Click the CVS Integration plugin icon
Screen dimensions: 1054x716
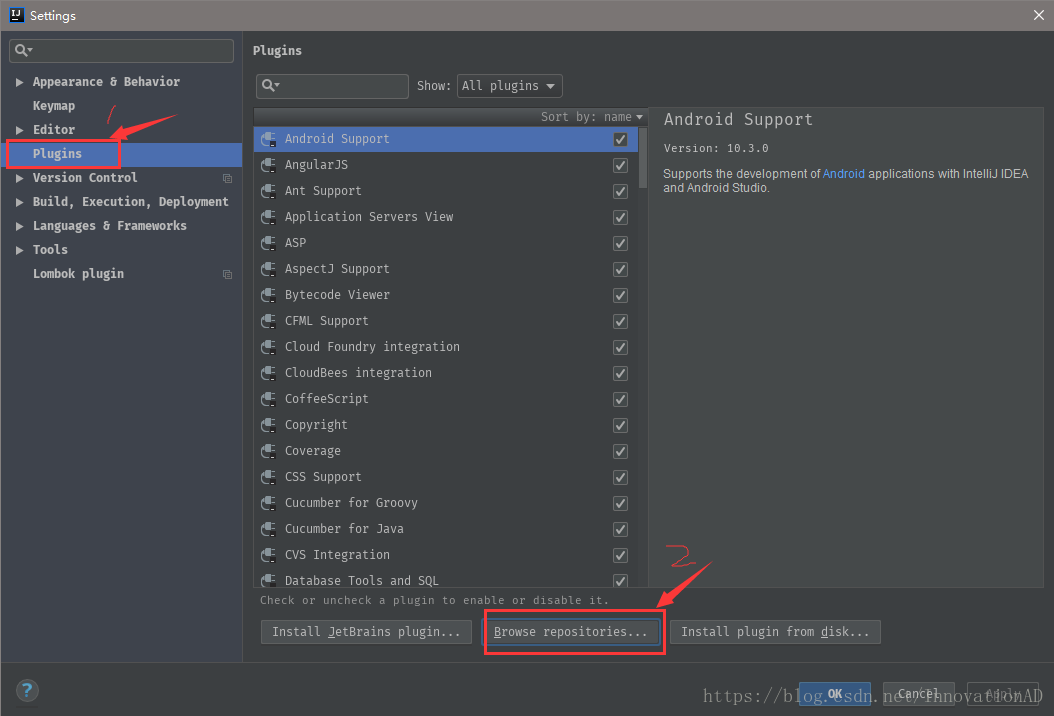[268, 555]
